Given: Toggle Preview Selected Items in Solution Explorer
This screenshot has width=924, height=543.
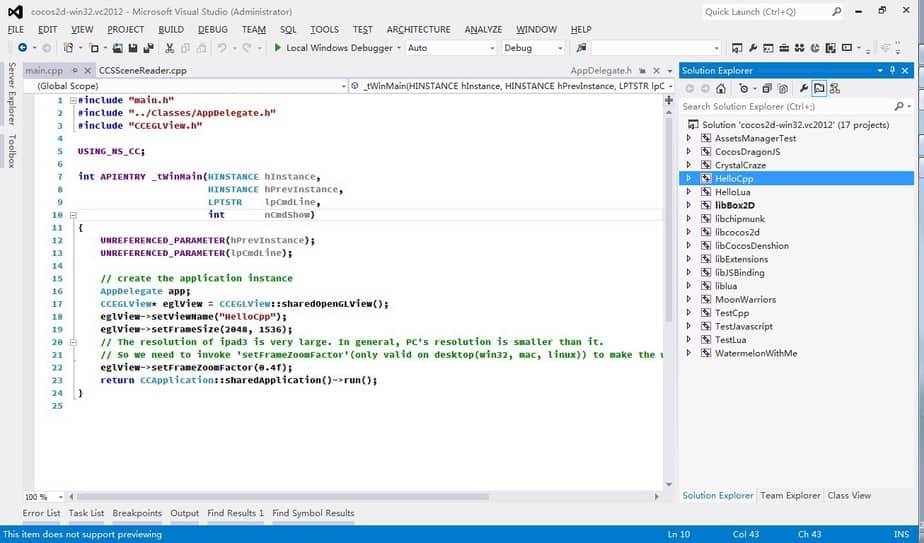Looking at the screenshot, I should coord(819,88).
